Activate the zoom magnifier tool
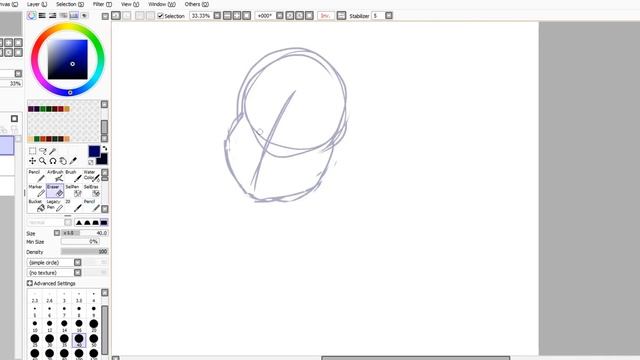 pyautogui.click(x=42, y=161)
